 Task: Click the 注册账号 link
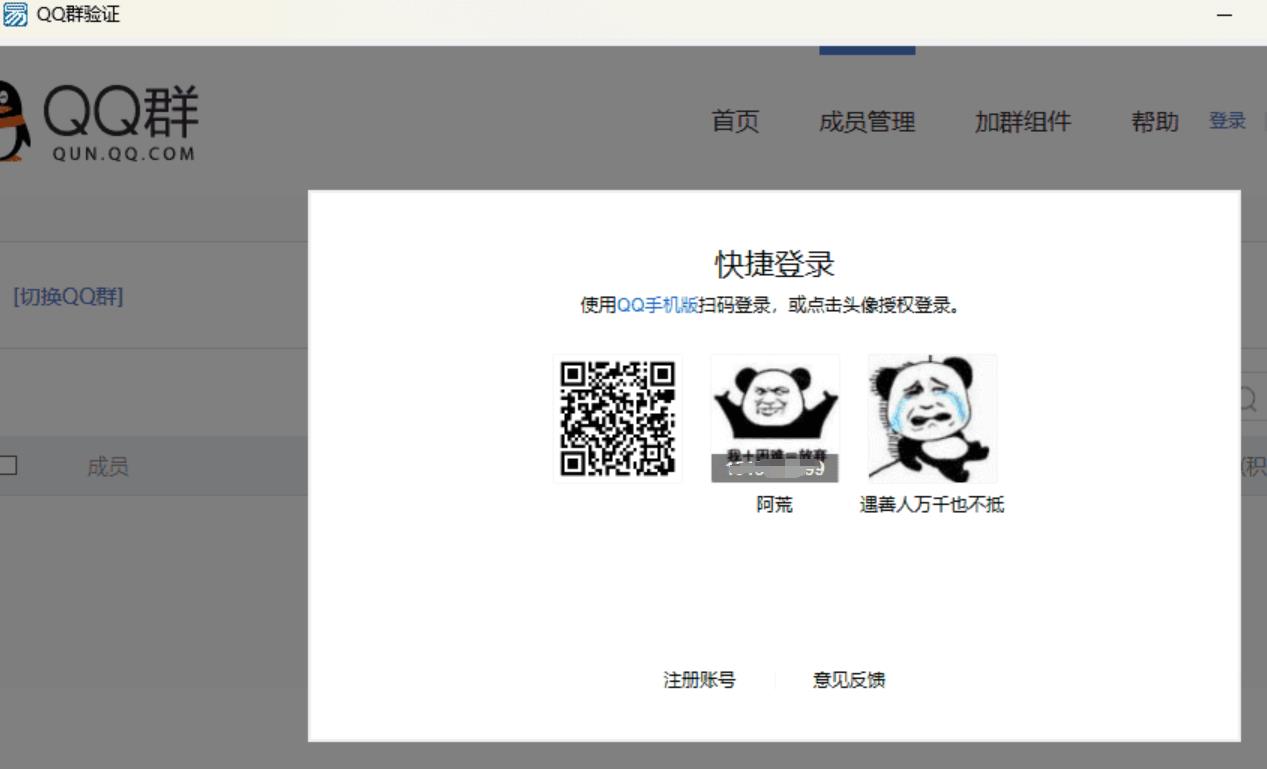700,680
